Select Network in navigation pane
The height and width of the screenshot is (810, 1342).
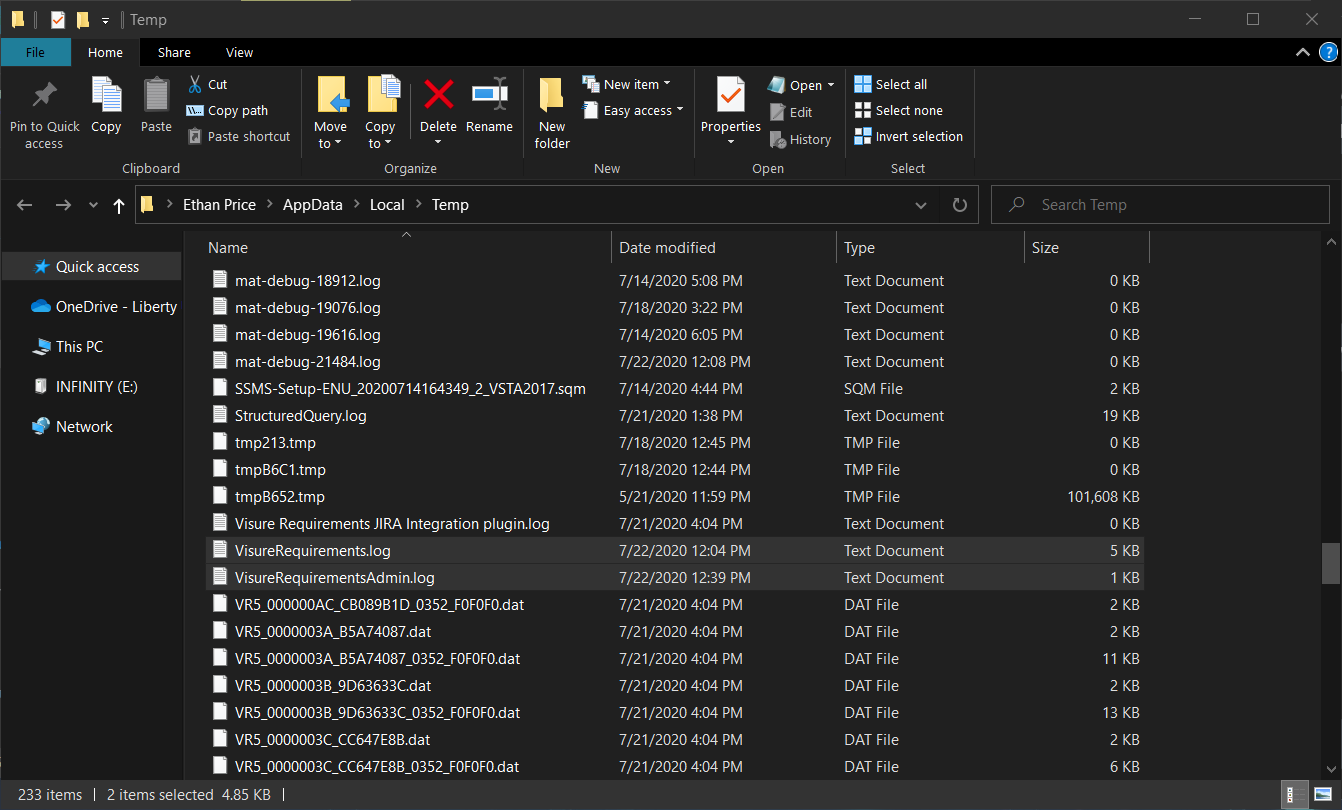[x=72, y=427]
